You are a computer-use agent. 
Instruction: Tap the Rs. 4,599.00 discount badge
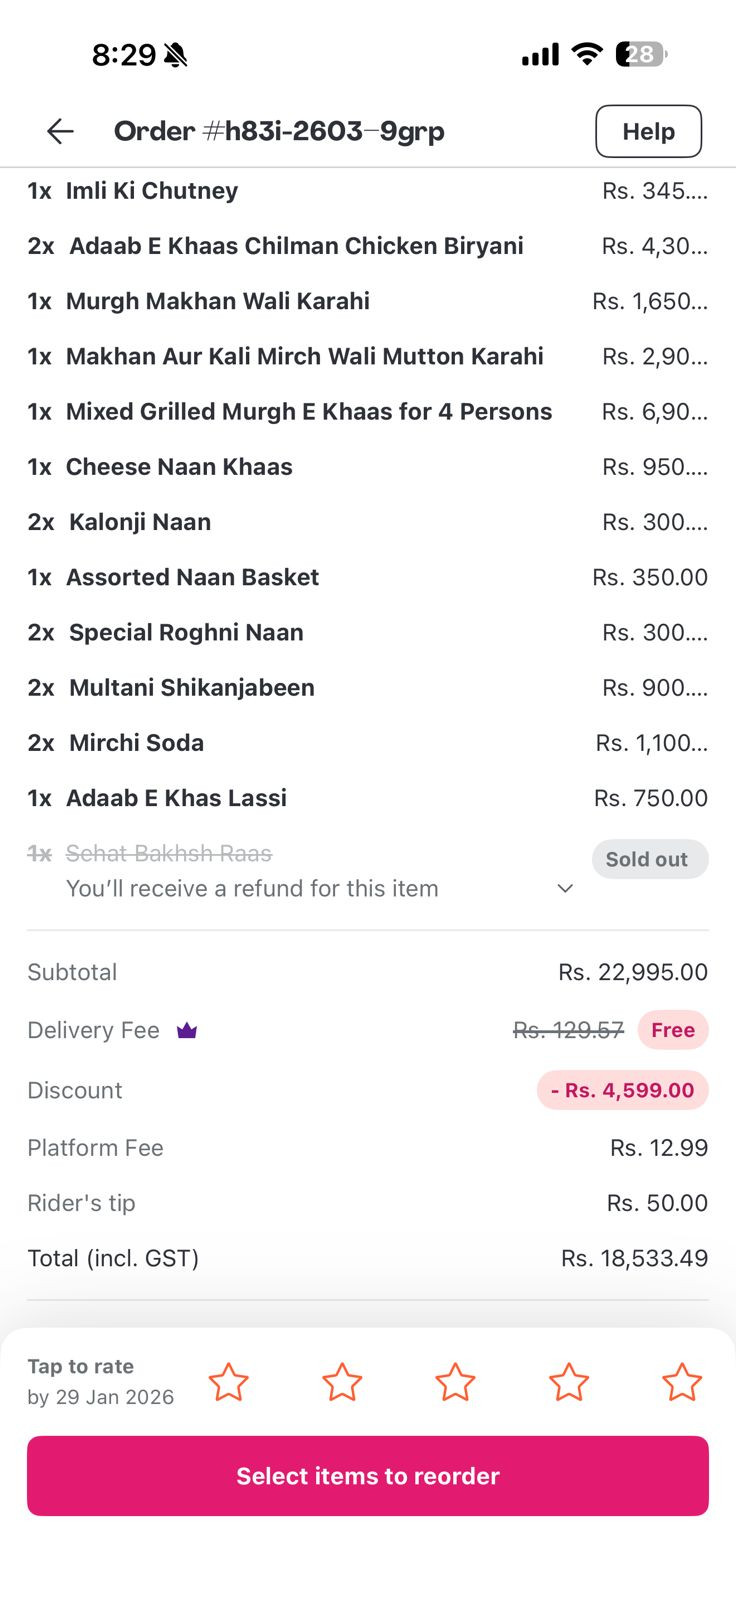pos(622,1090)
